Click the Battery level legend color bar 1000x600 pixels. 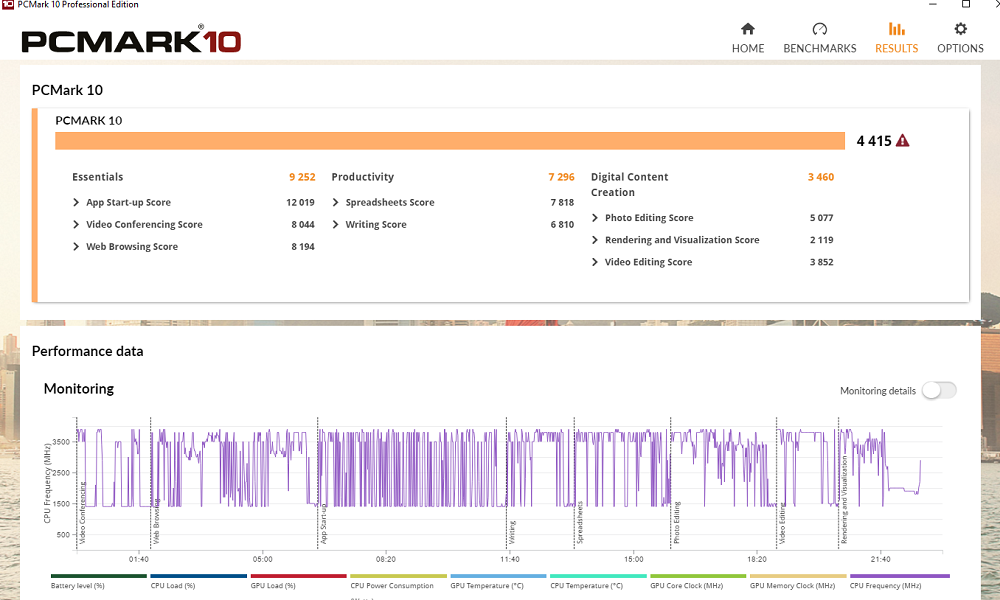(99, 576)
